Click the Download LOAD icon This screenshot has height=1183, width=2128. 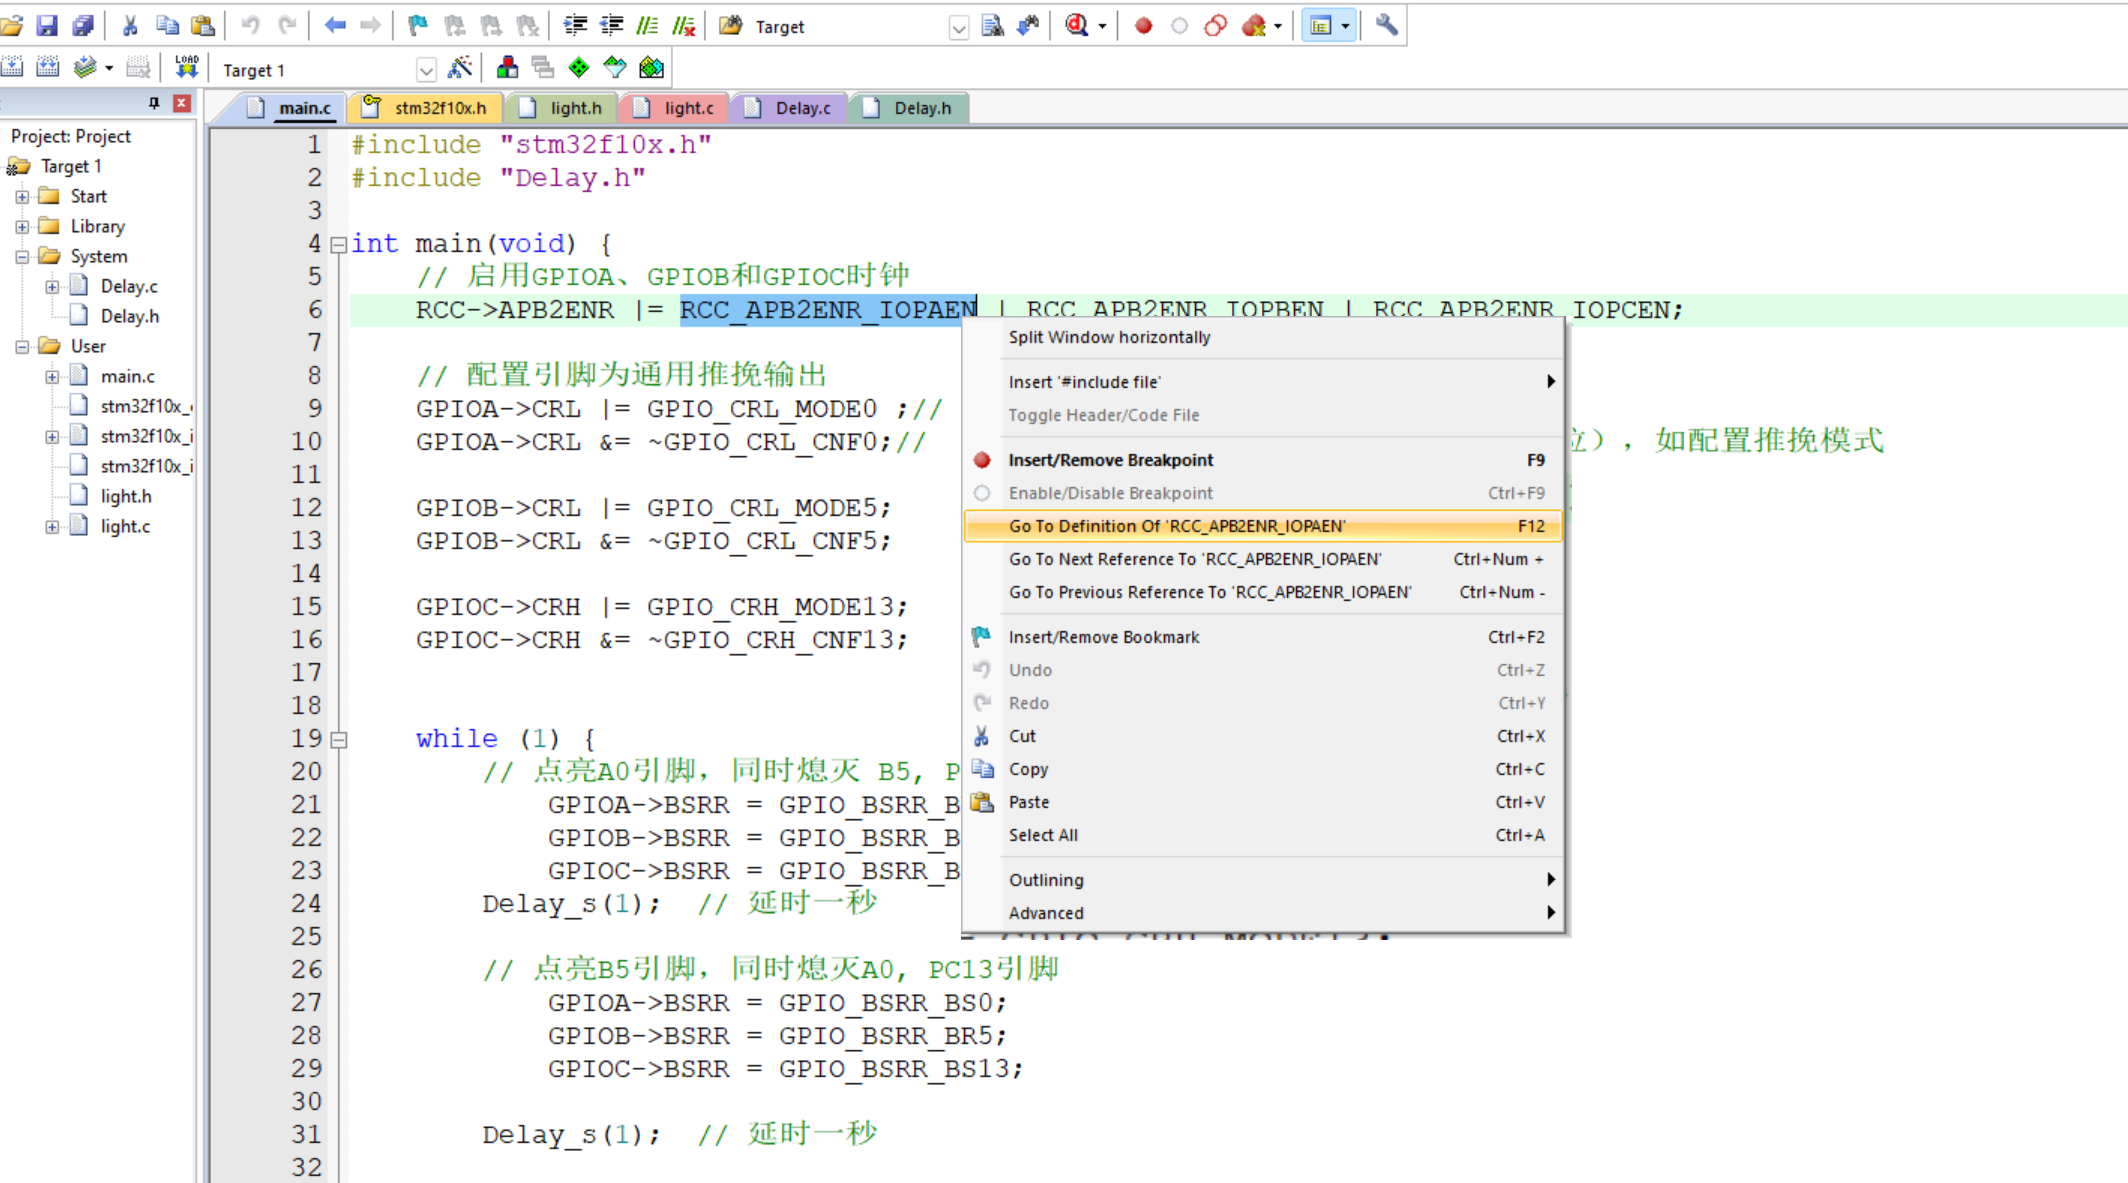[x=187, y=68]
